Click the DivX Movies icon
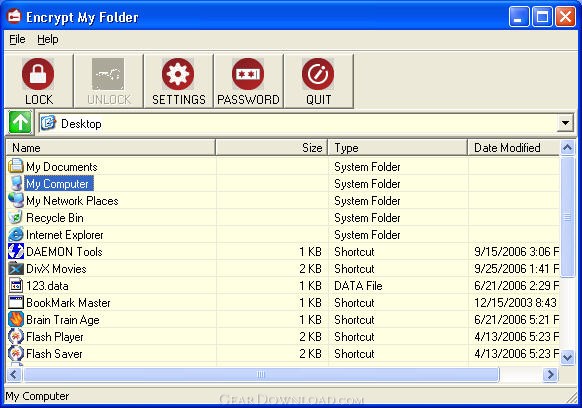 pos(16,268)
